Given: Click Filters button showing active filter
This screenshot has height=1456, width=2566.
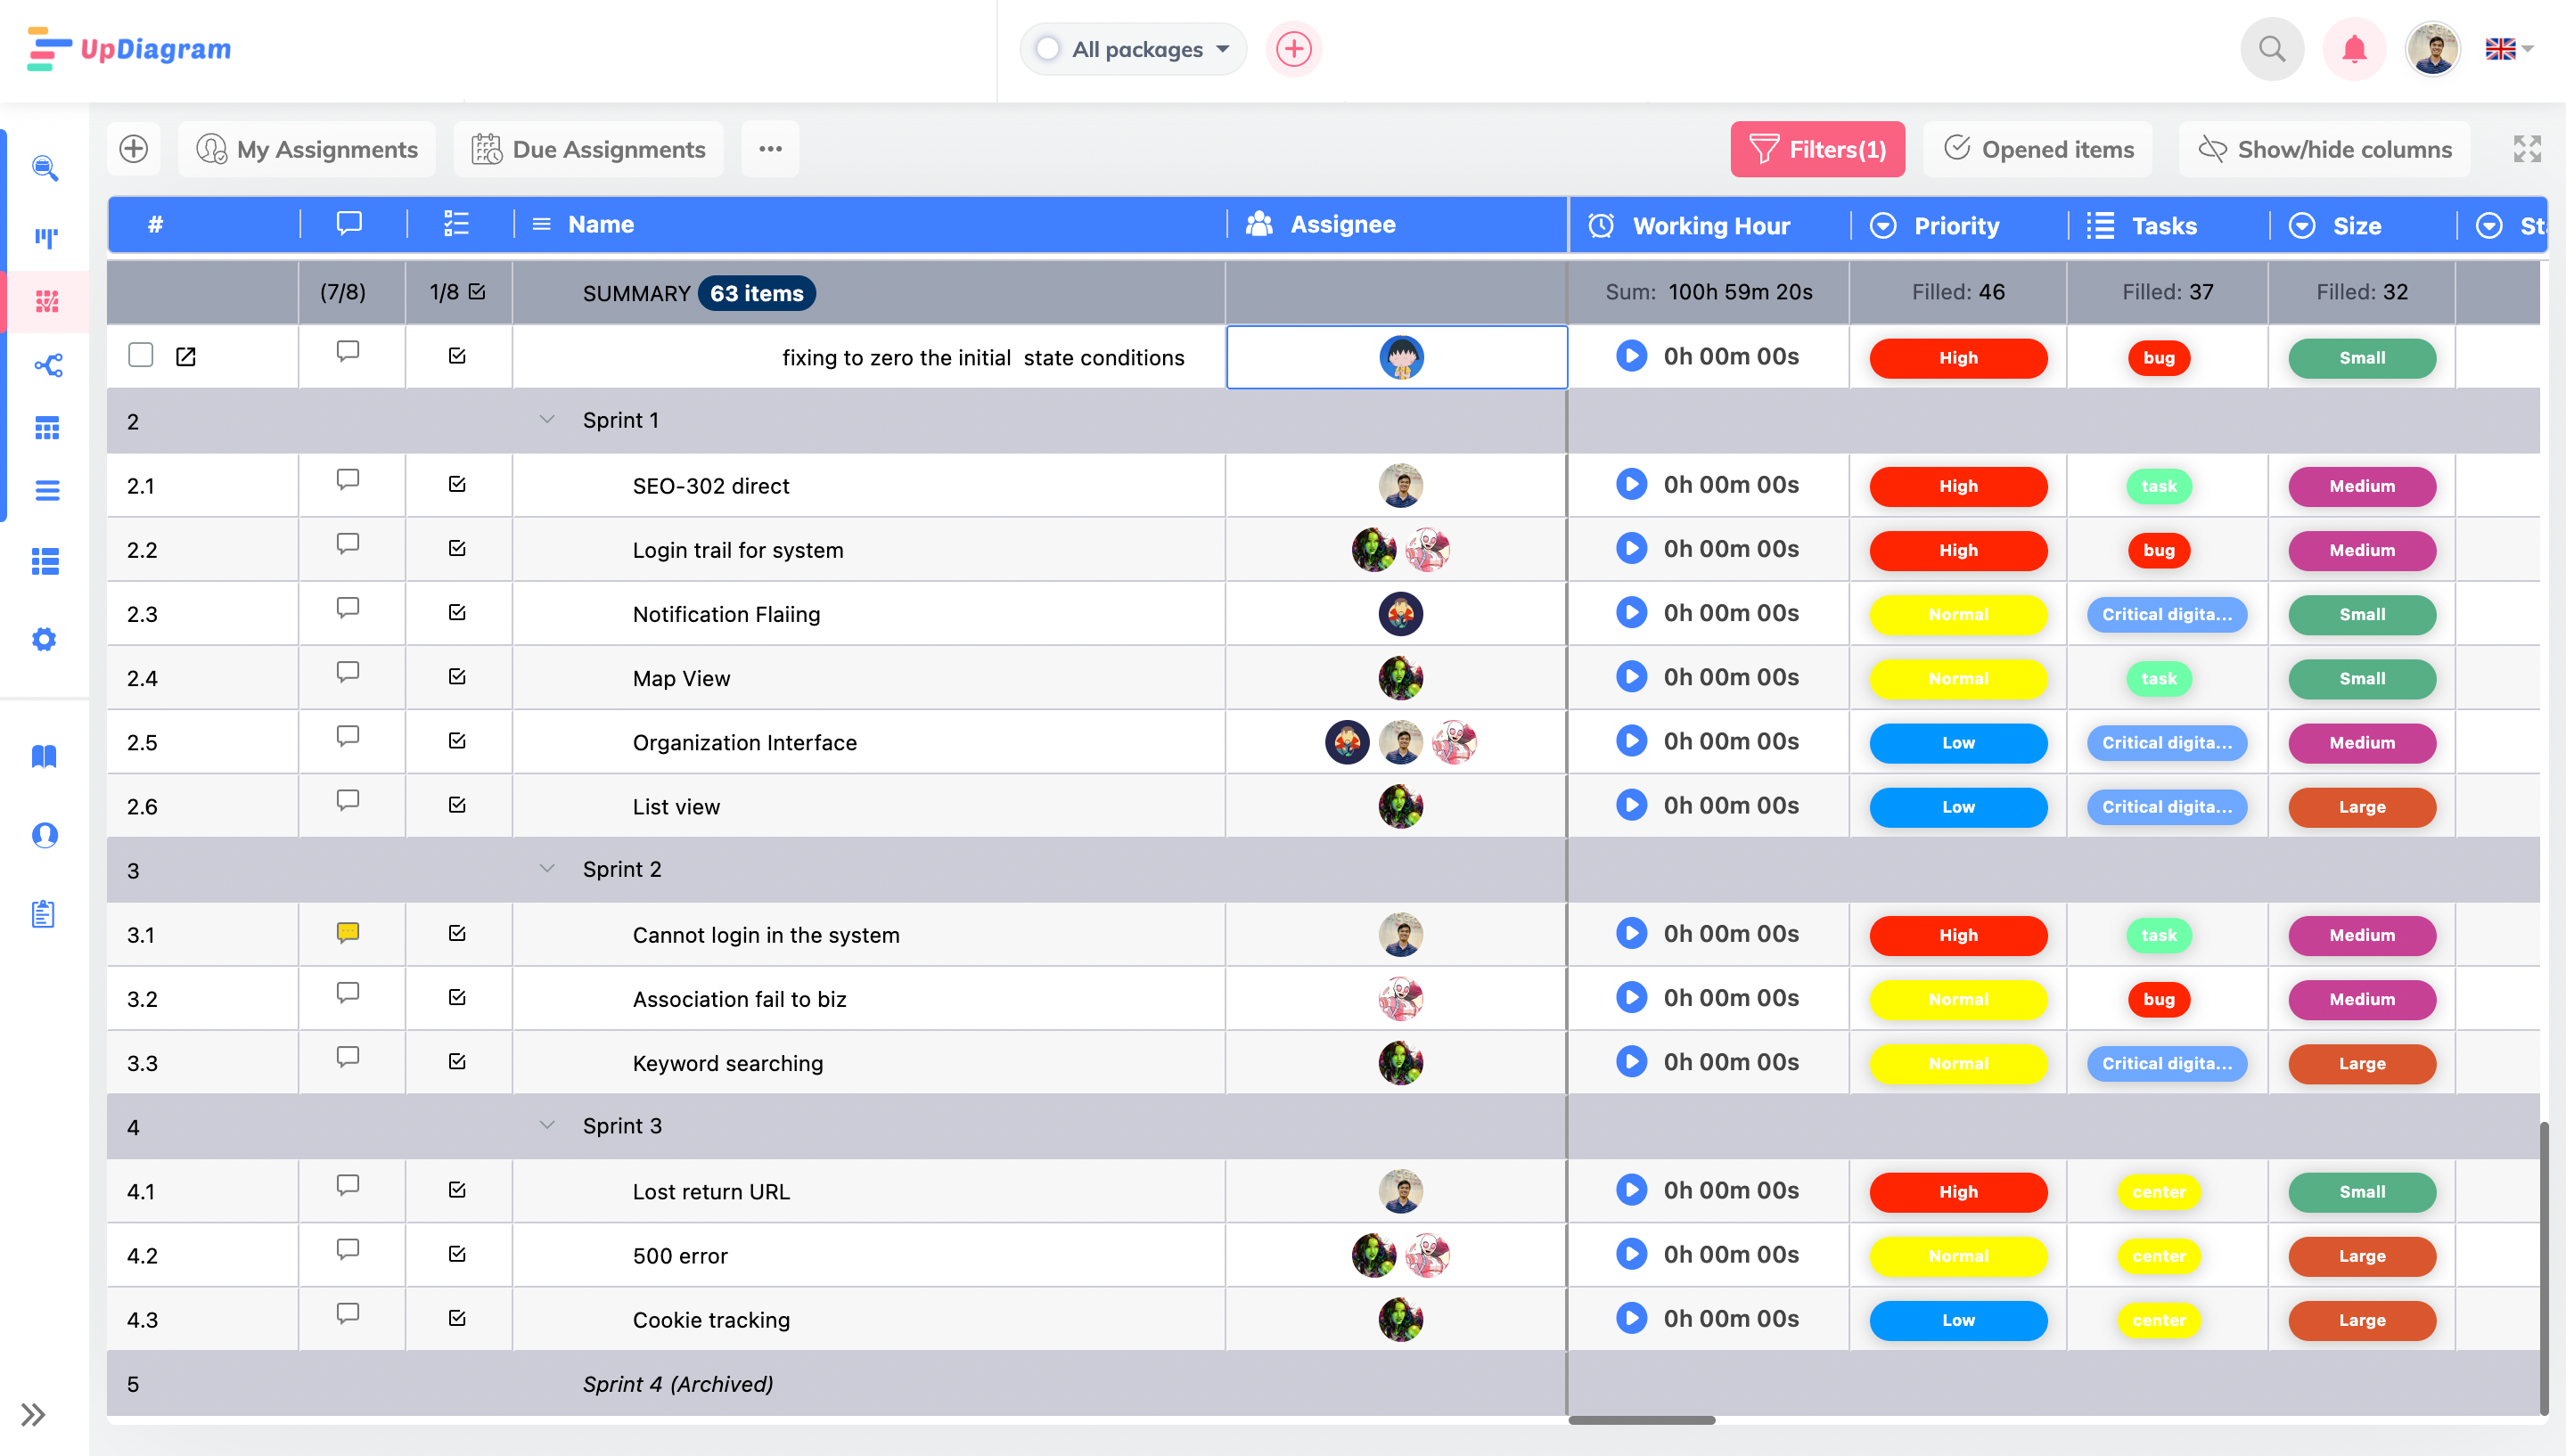Looking at the screenshot, I should (x=1821, y=148).
